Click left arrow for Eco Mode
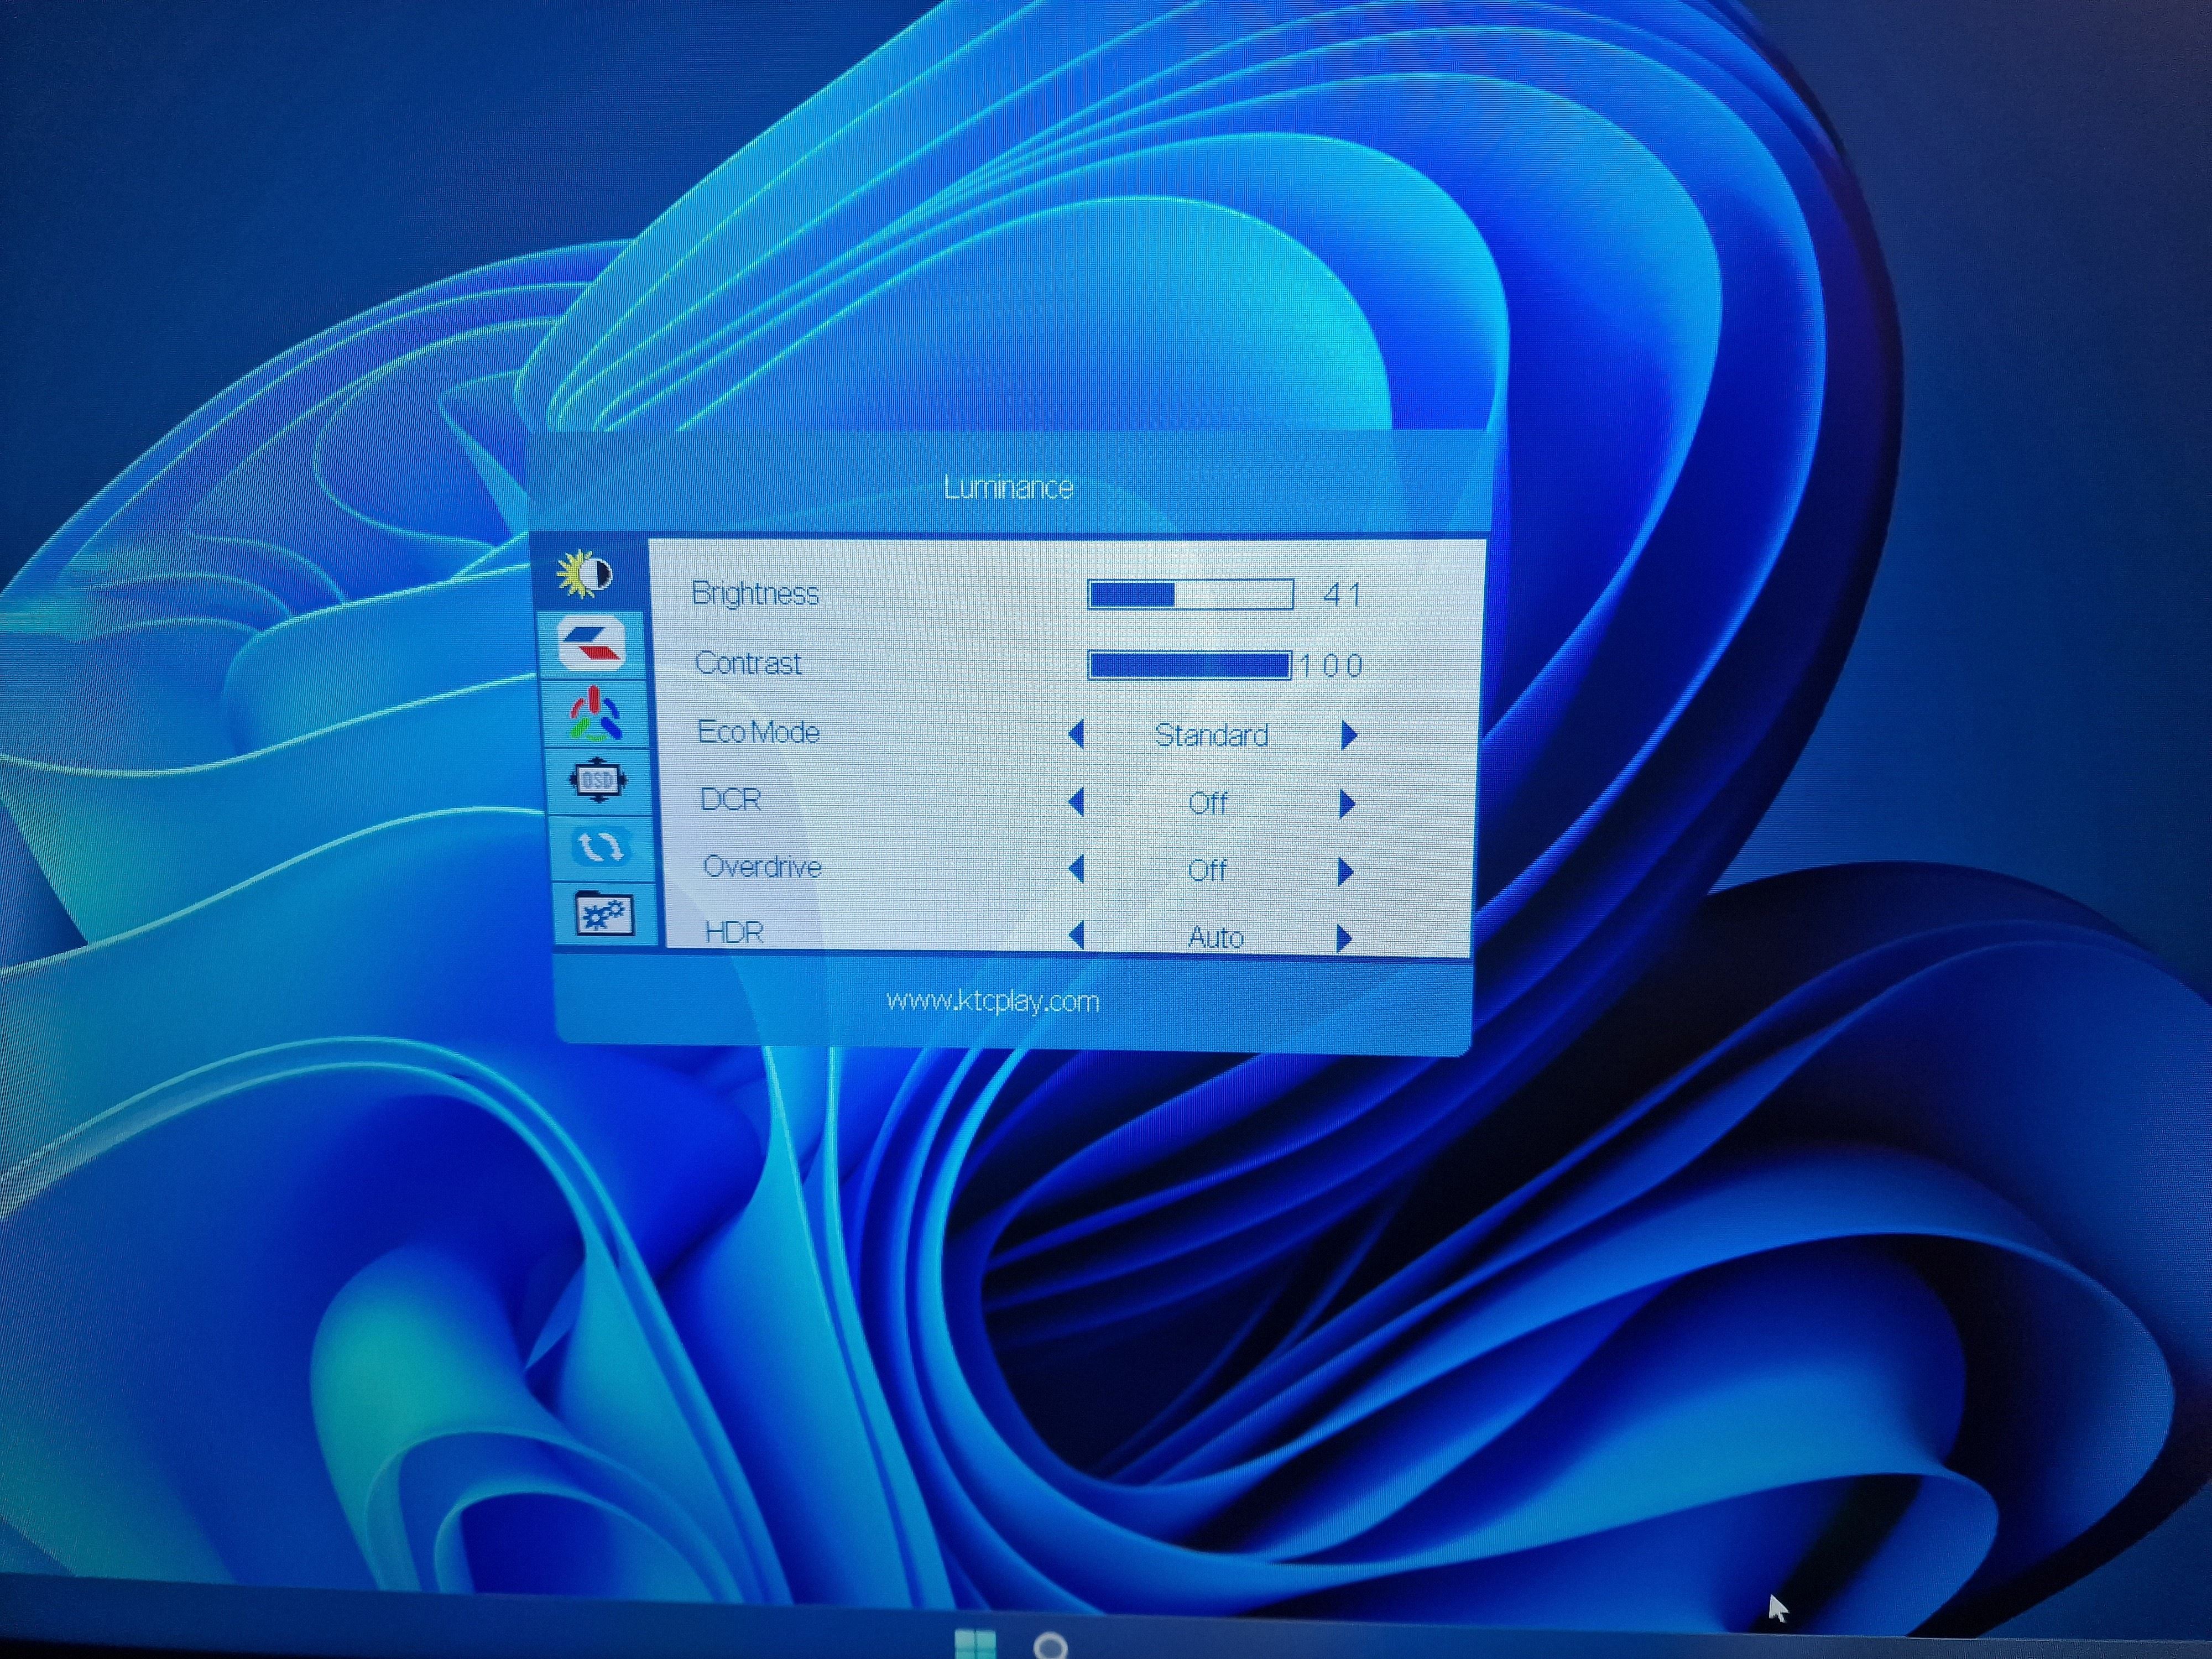Image resolution: width=2212 pixels, height=1659 pixels. [1076, 735]
